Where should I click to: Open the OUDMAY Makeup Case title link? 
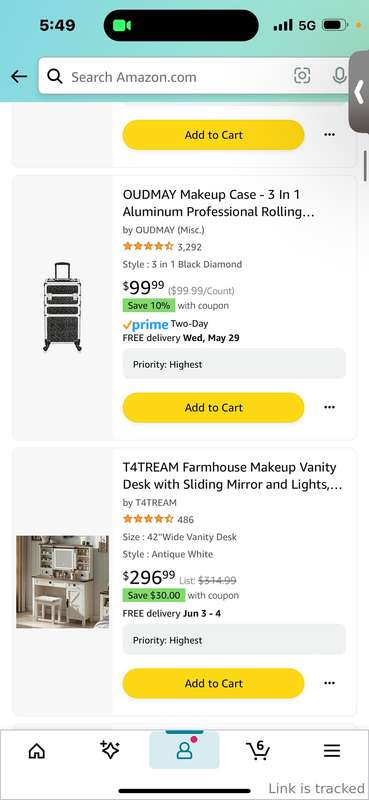click(218, 203)
